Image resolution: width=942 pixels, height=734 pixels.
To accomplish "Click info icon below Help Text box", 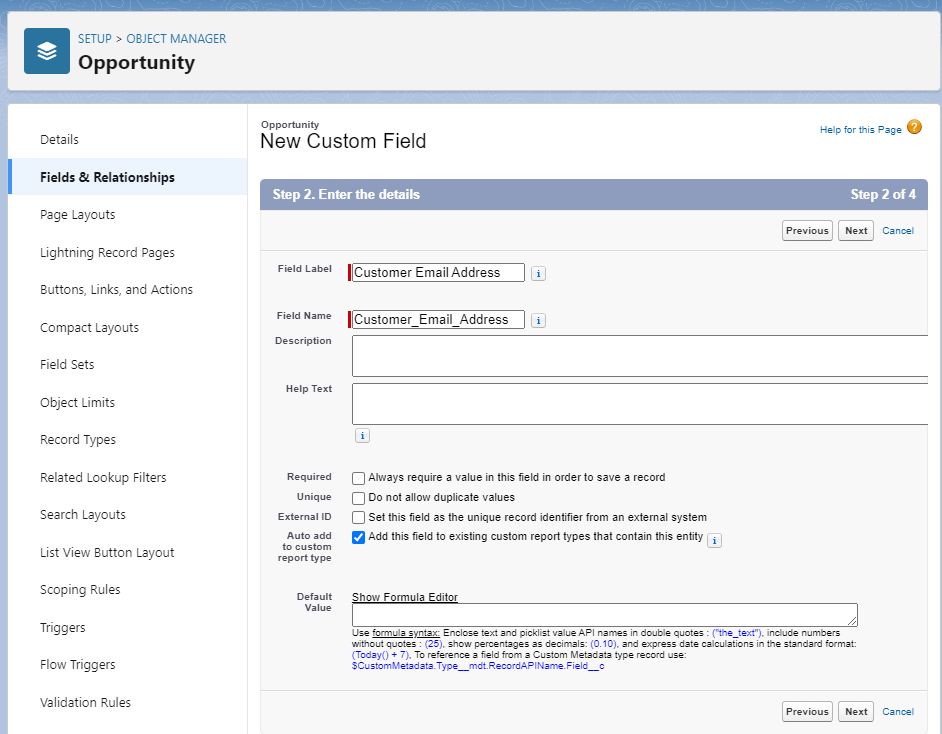I will [362, 436].
